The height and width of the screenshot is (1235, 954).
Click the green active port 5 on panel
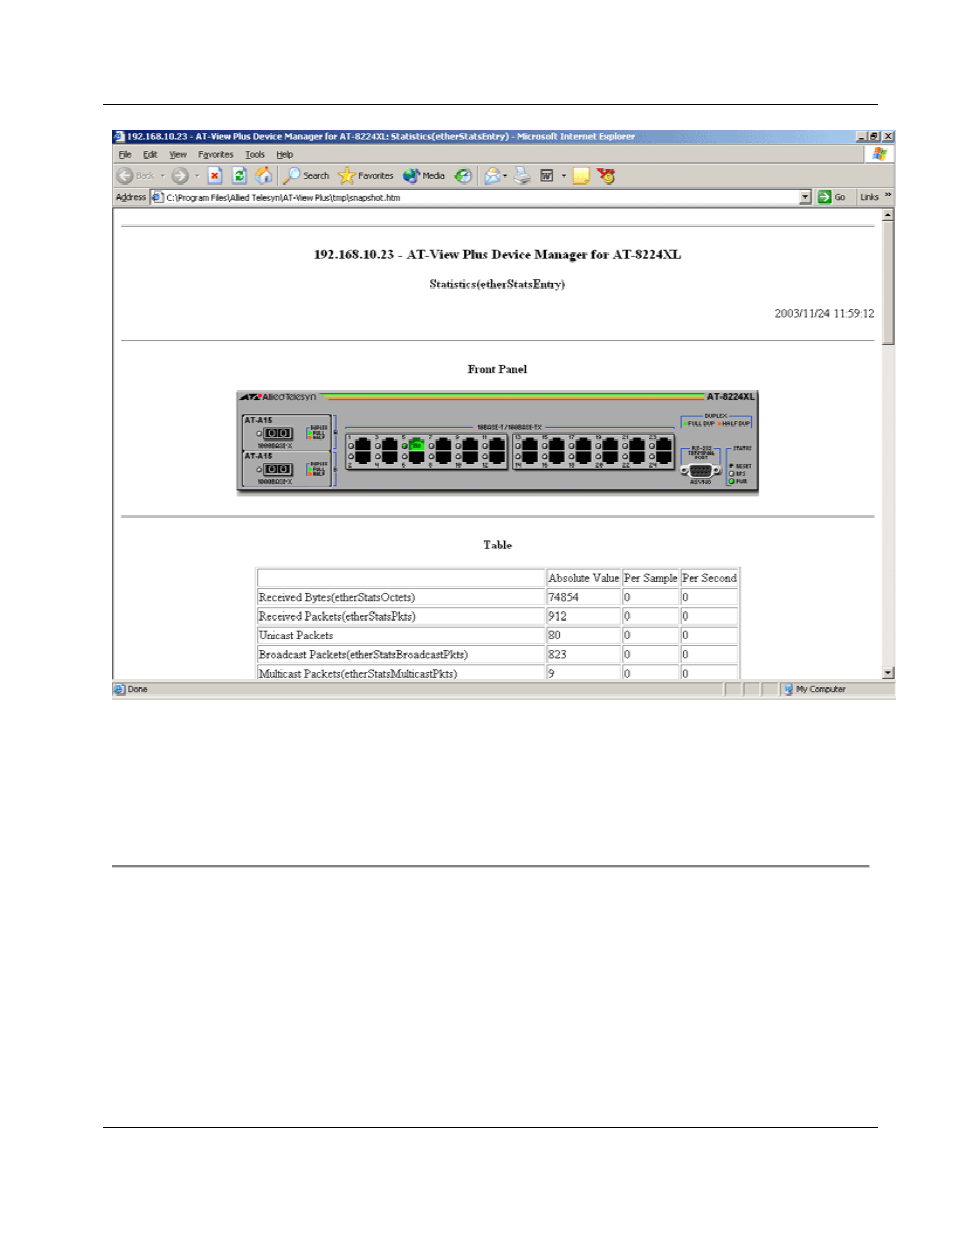click(x=416, y=445)
